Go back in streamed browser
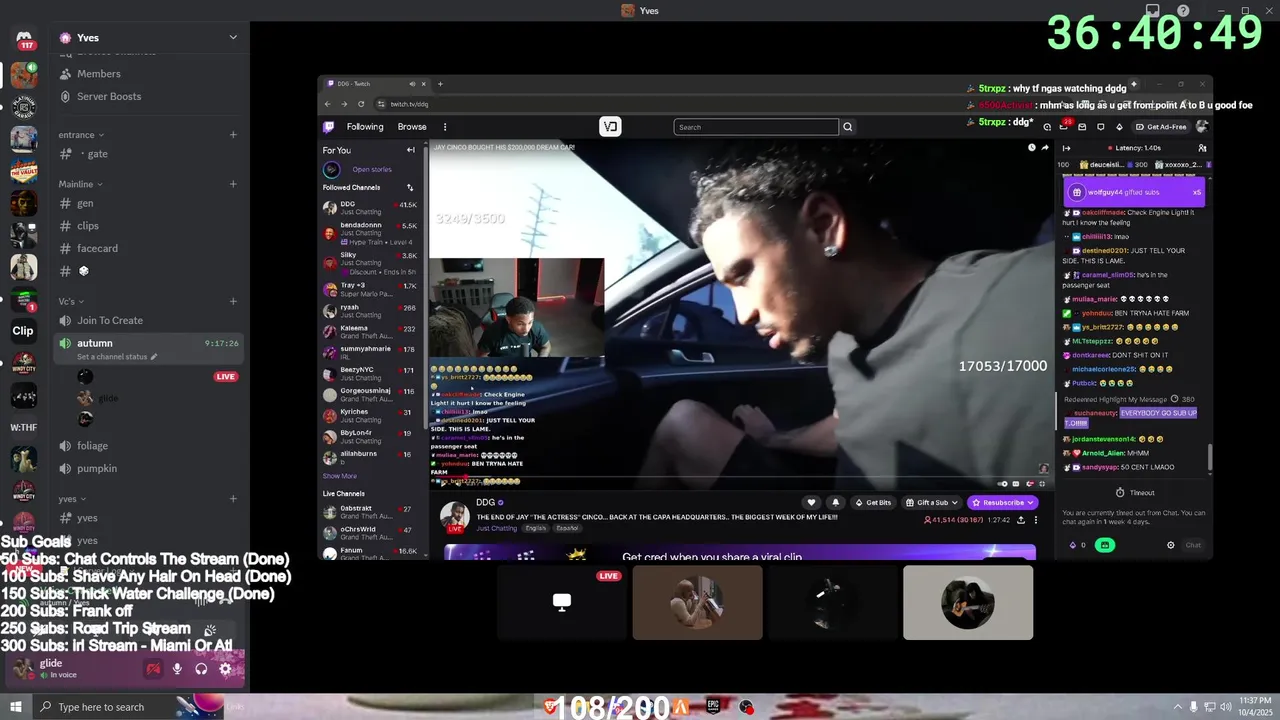 [x=327, y=104]
